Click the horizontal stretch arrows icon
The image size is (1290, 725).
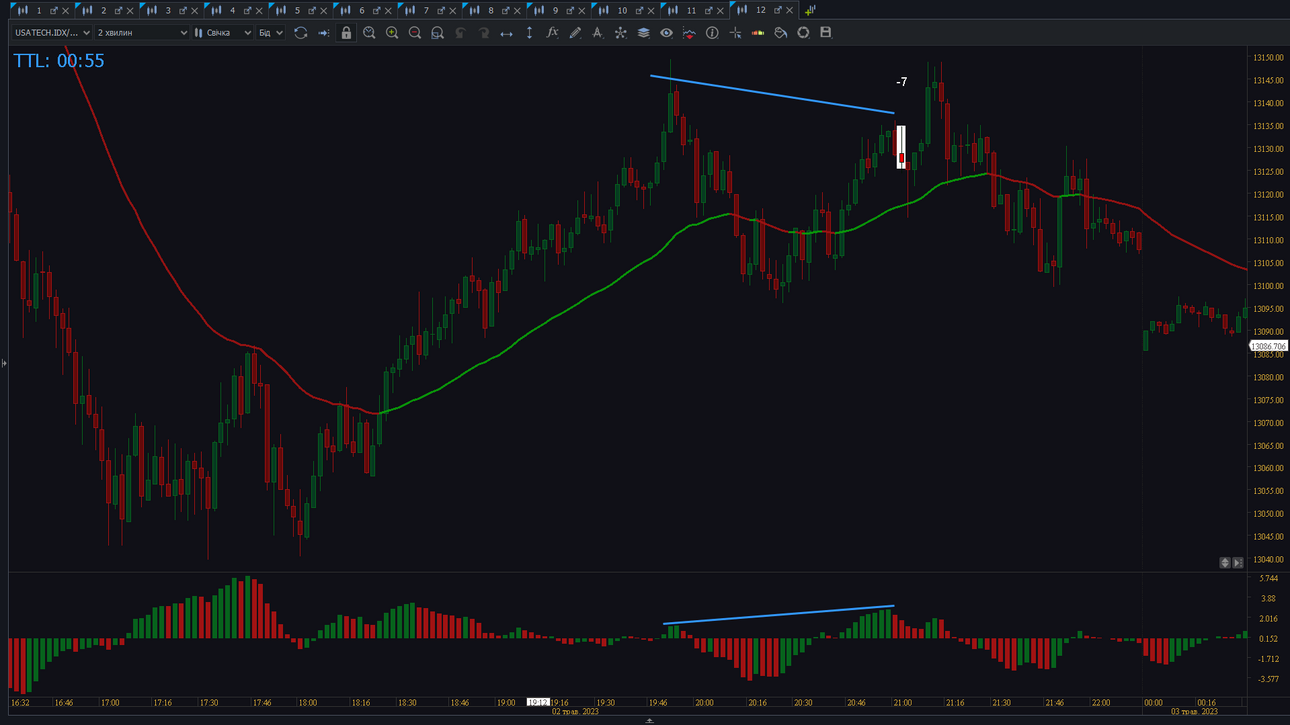(x=506, y=33)
